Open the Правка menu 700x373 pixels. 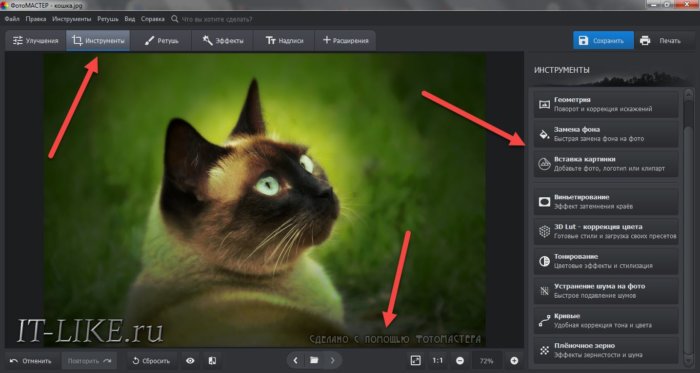pyautogui.click(x=36, y=19)
